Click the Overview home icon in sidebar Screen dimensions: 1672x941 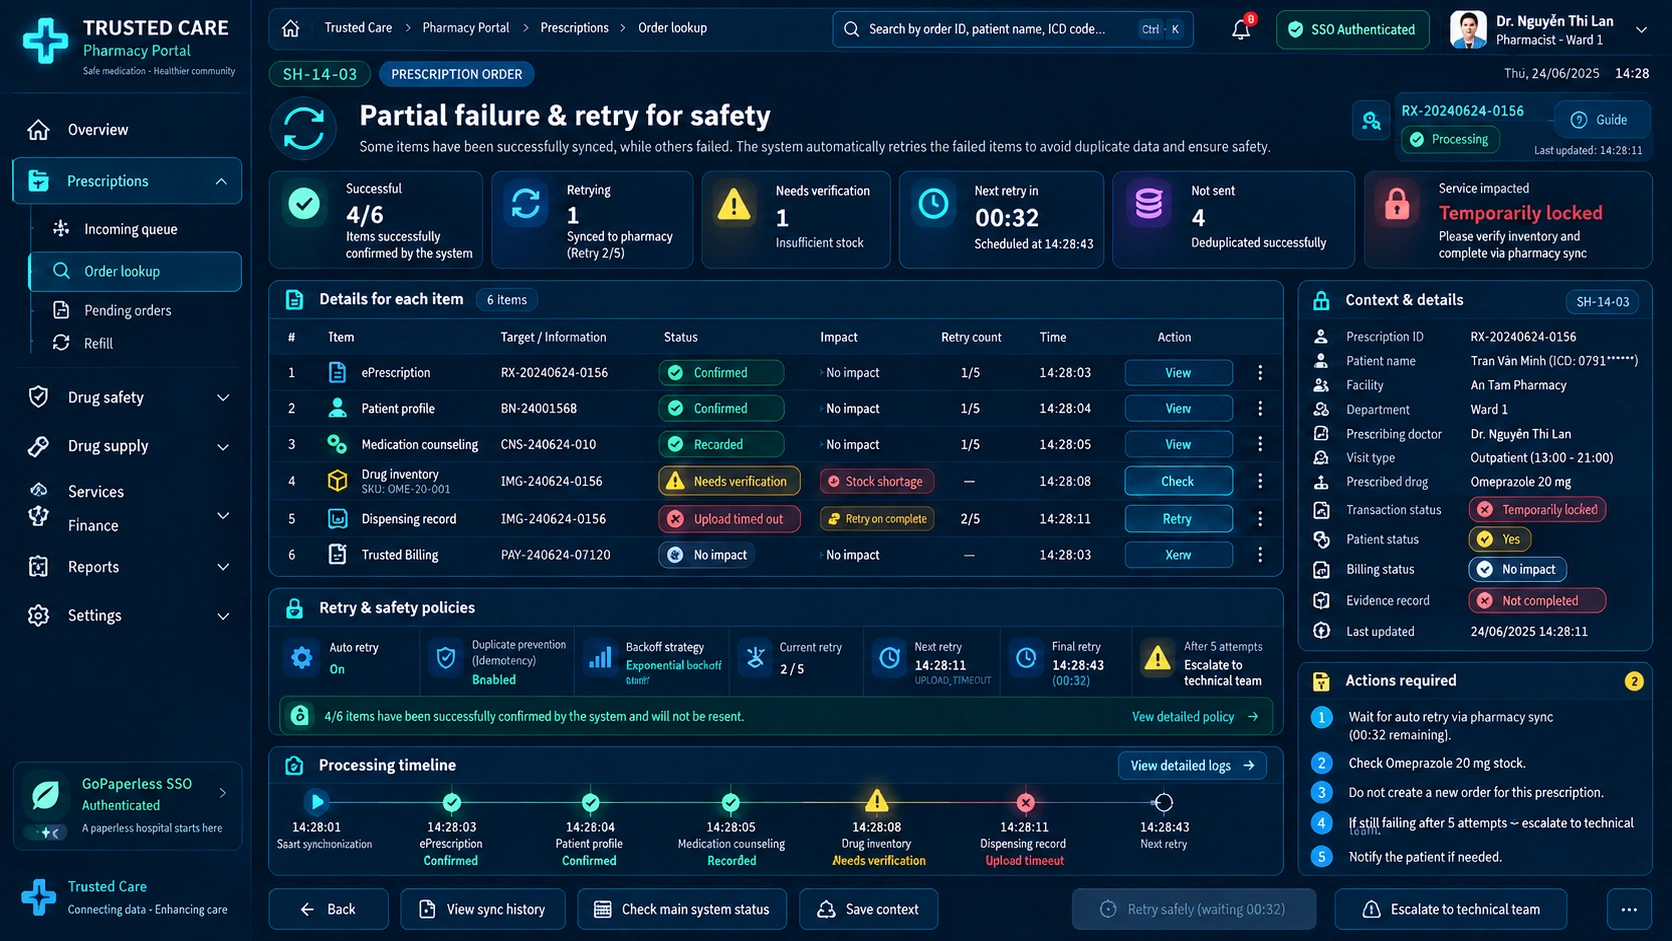pos(38,130)
